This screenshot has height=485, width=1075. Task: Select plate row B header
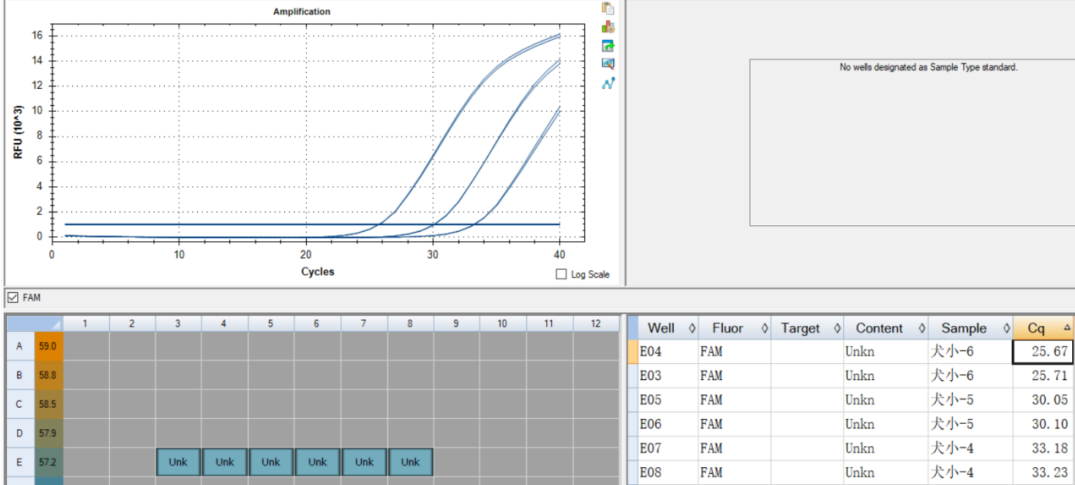(20, 375)
